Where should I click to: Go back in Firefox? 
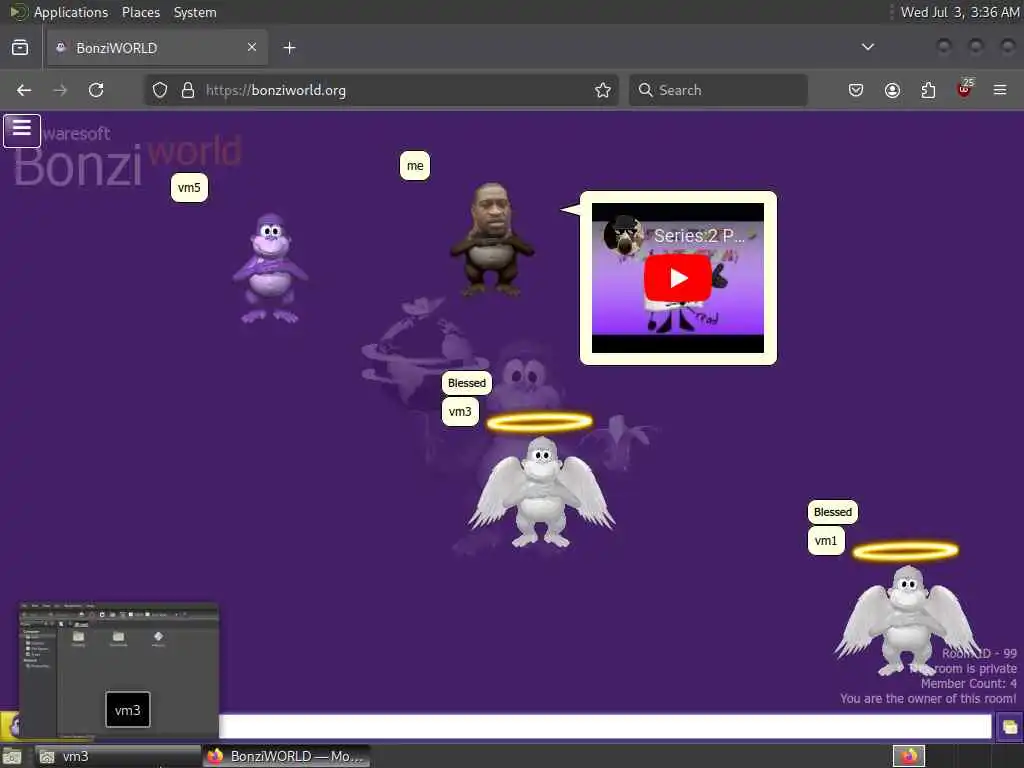(24, 90)
